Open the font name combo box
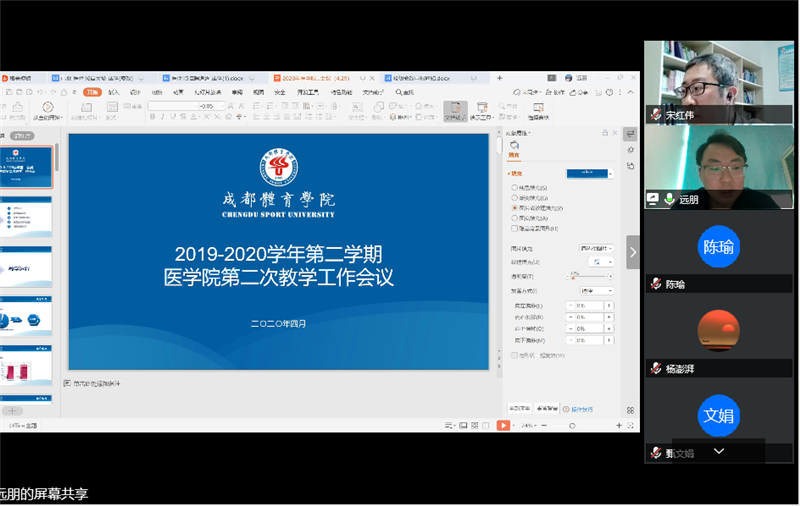 172,106
